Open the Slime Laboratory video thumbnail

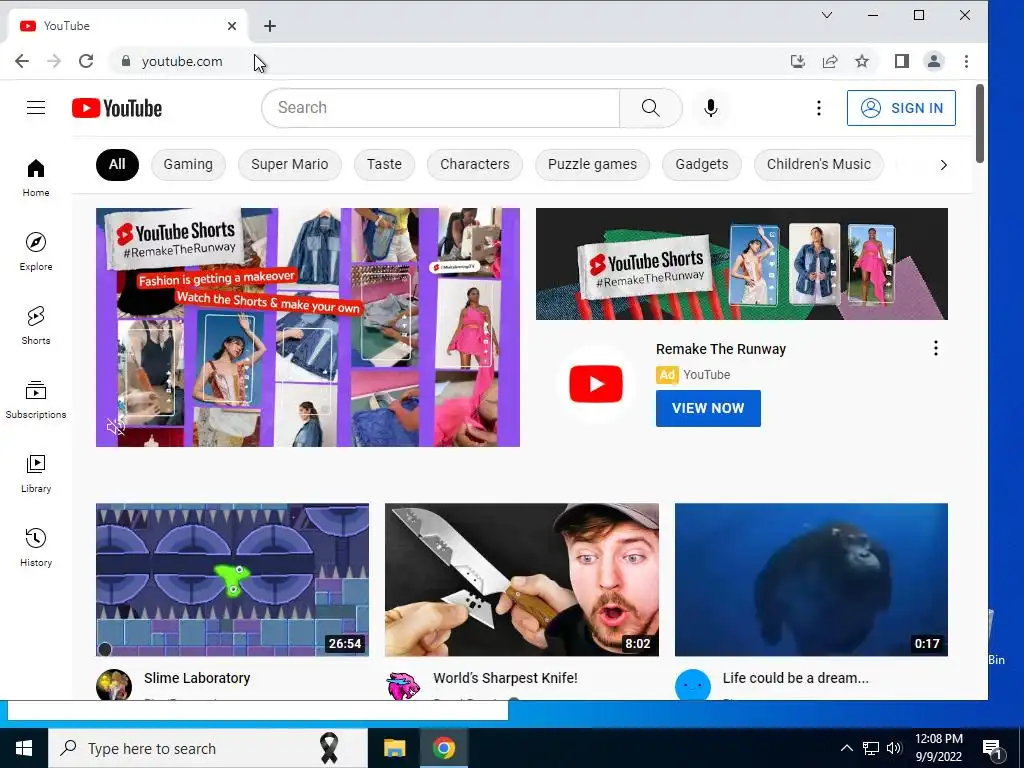[232, 579]
